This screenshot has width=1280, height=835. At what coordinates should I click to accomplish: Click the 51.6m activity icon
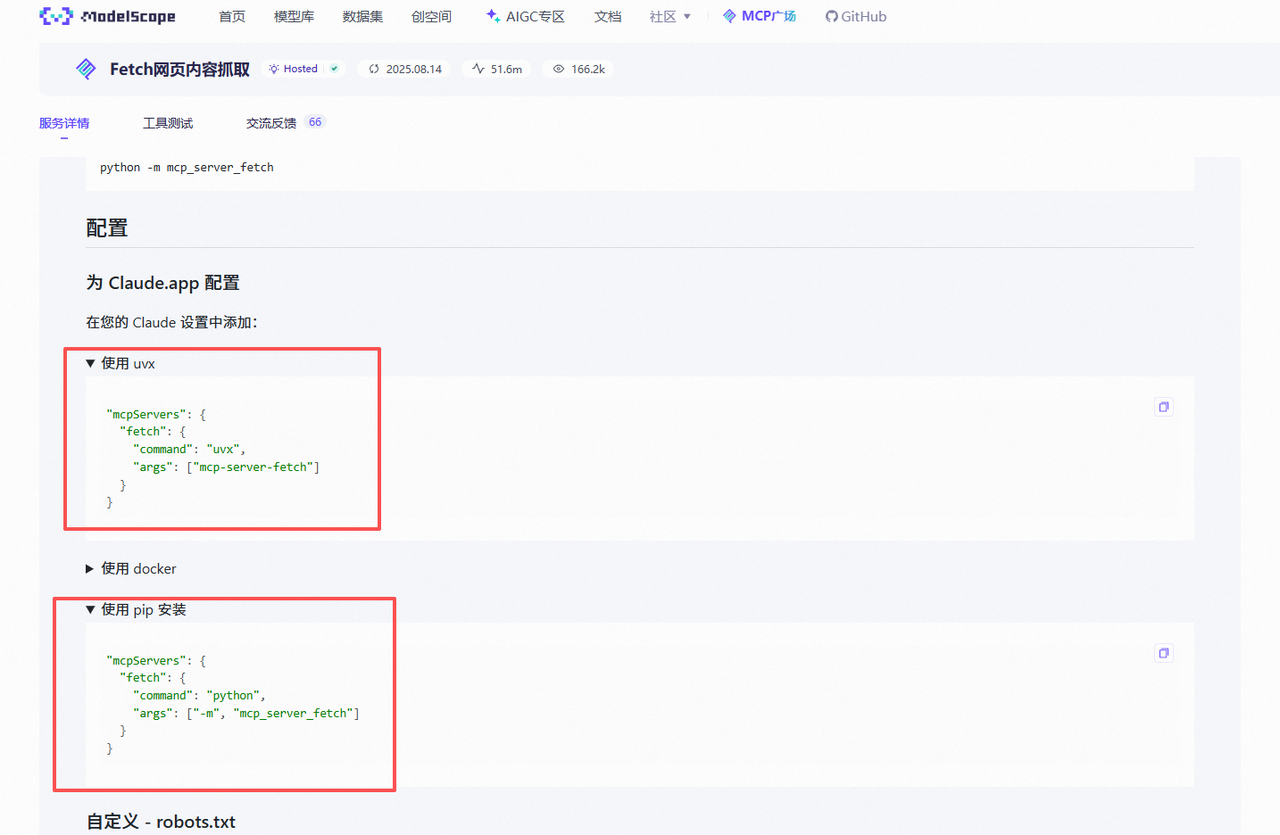pyautogui.click(x=479, y=69)
